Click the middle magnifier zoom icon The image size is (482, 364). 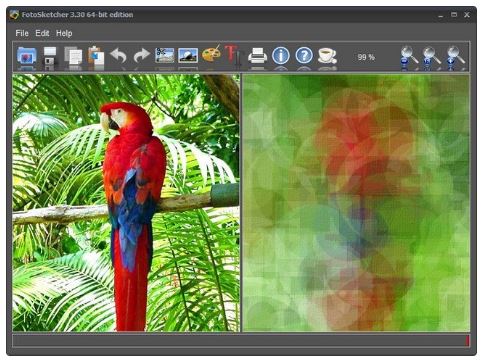431,57
